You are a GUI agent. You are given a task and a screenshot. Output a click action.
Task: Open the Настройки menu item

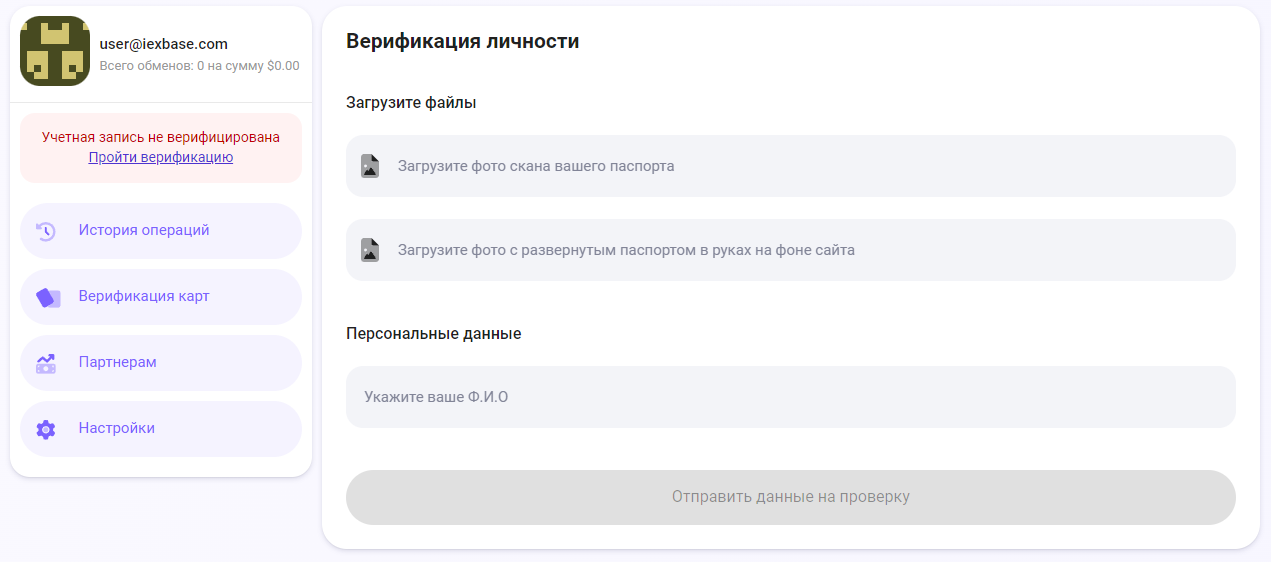point(117,428)
